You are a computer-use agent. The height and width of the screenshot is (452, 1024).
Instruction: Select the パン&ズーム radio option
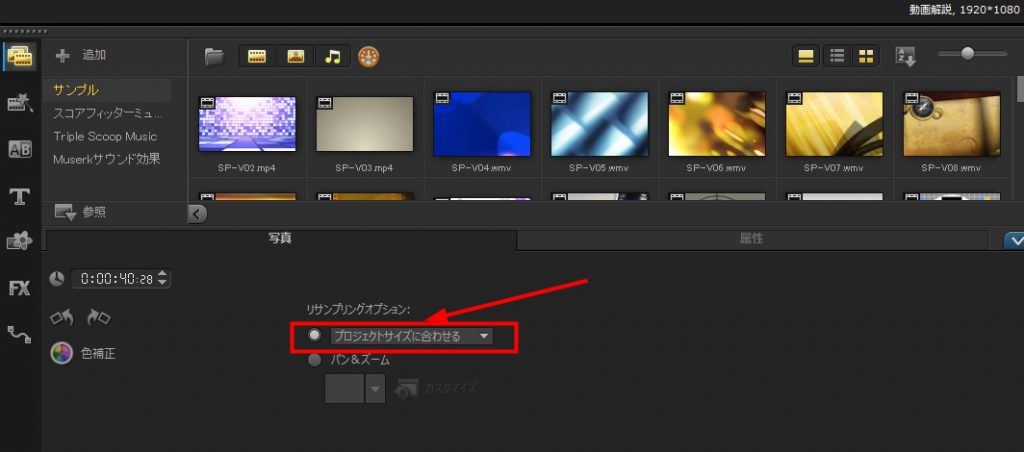click(314, 360)
